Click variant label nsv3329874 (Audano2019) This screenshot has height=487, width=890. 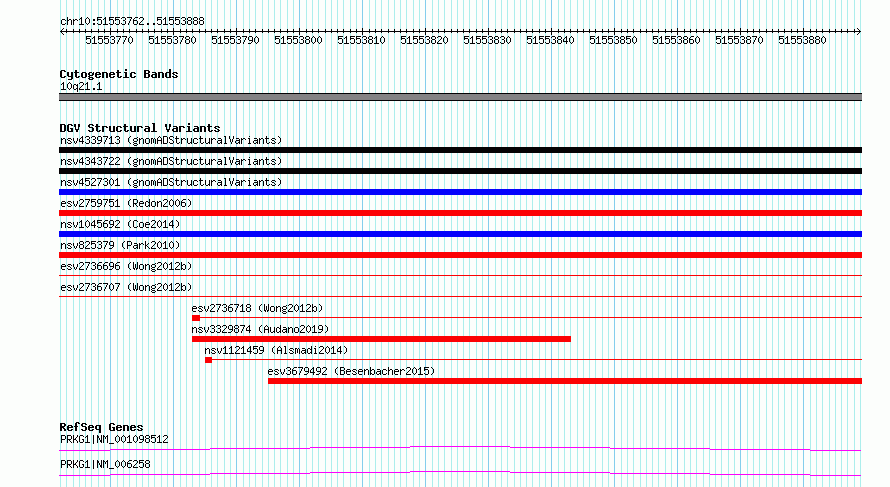click(x=260, y=329)
